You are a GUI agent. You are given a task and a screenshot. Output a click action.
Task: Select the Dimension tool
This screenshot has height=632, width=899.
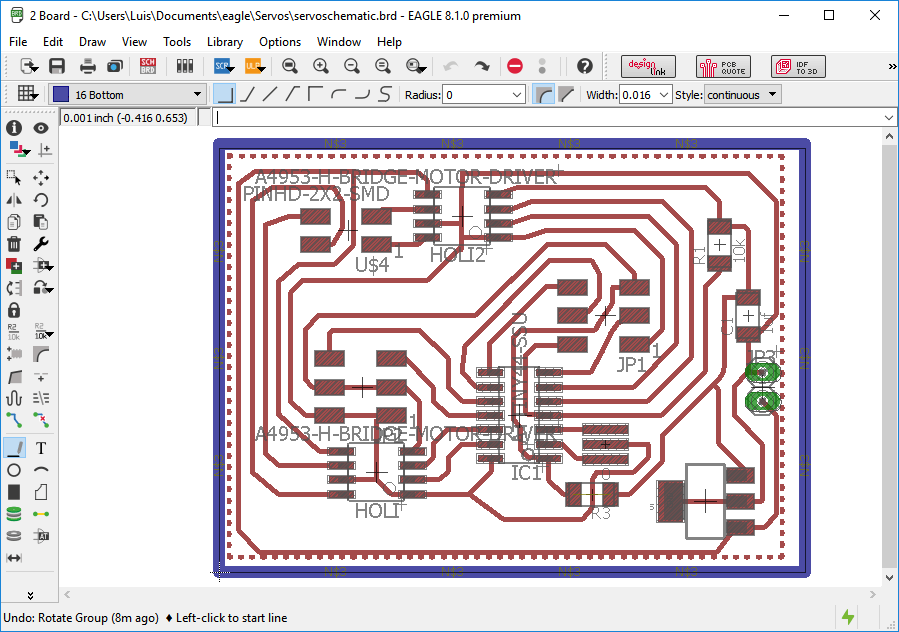pos(14,558)
